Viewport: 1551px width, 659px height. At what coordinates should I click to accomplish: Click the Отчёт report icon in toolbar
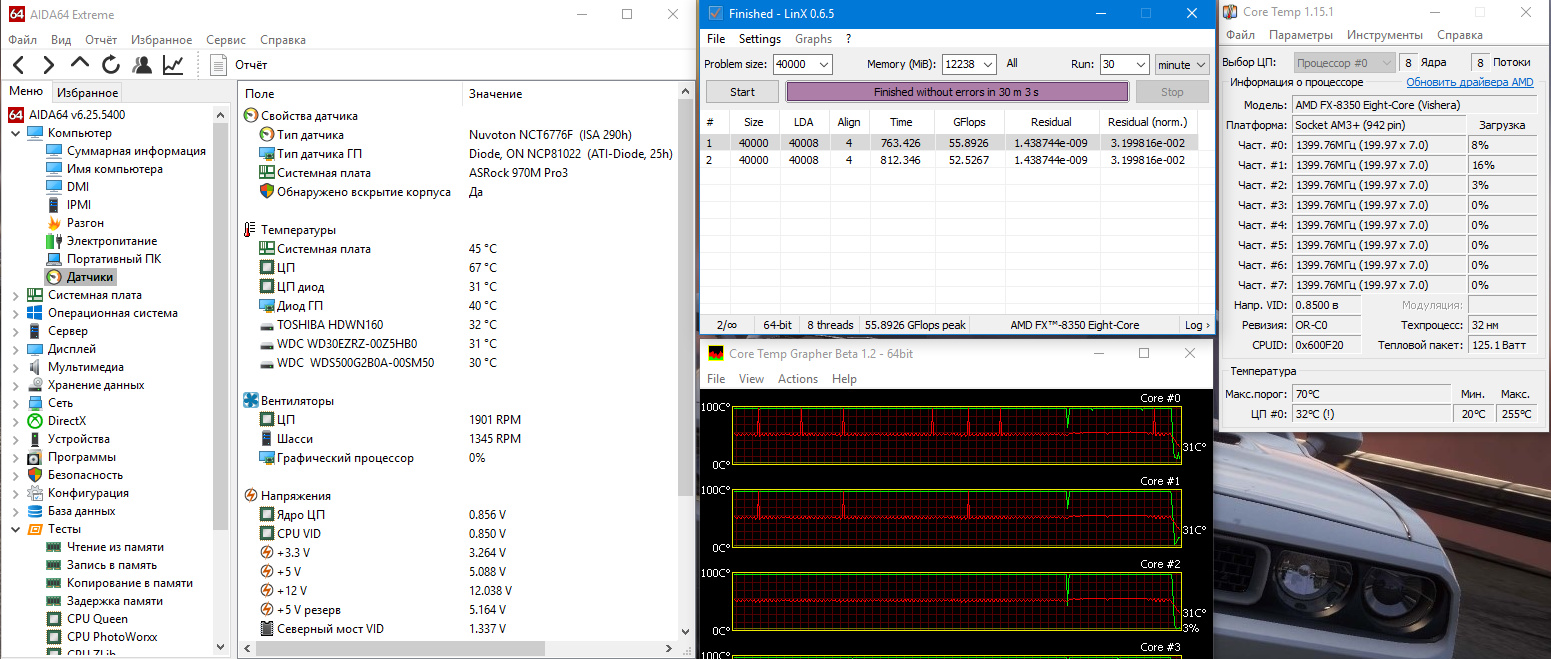tap(219, 65)
